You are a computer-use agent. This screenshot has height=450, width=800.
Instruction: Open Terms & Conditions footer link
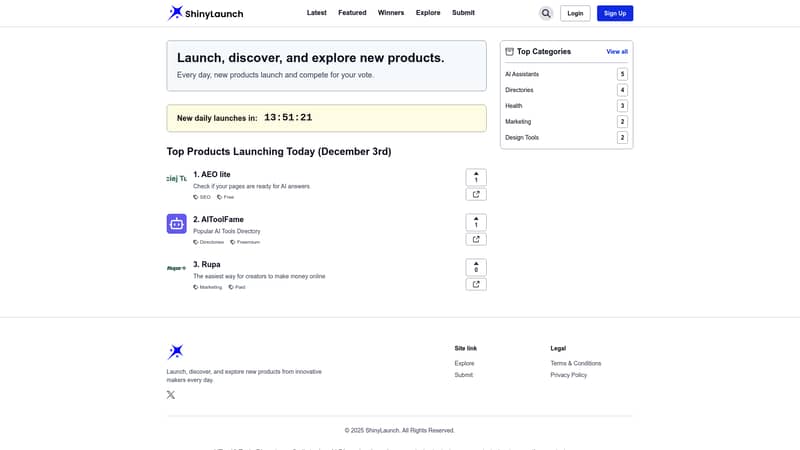575,363
